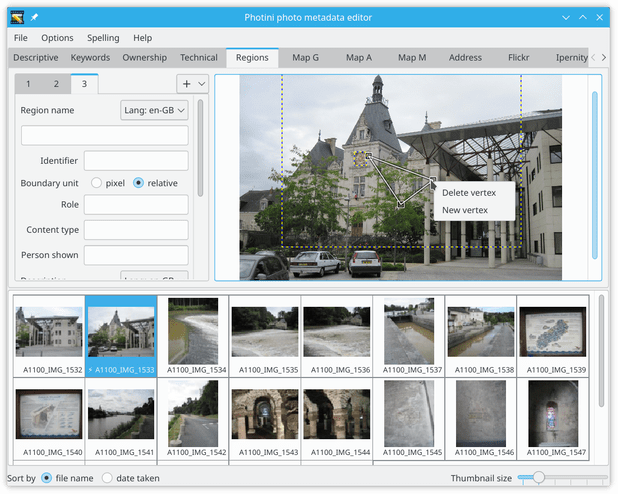Switch to the Technical tab

tap(199, 58)
